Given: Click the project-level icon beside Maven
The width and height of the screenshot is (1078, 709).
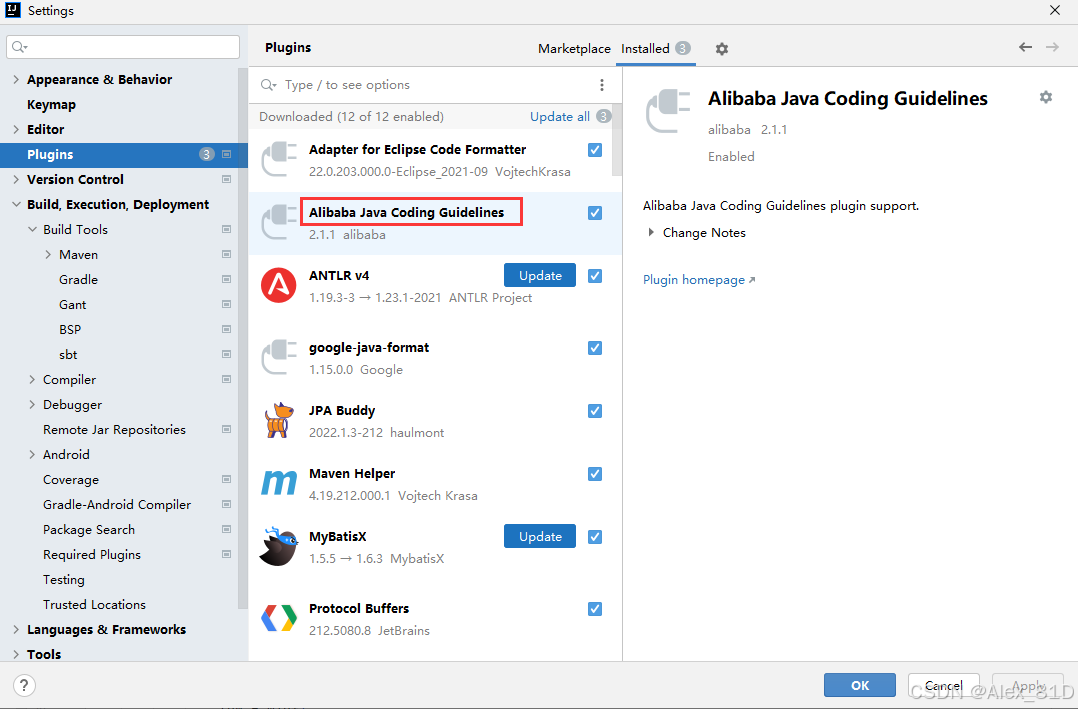Looking at the screenshot, I should click(x=226, y=254).
